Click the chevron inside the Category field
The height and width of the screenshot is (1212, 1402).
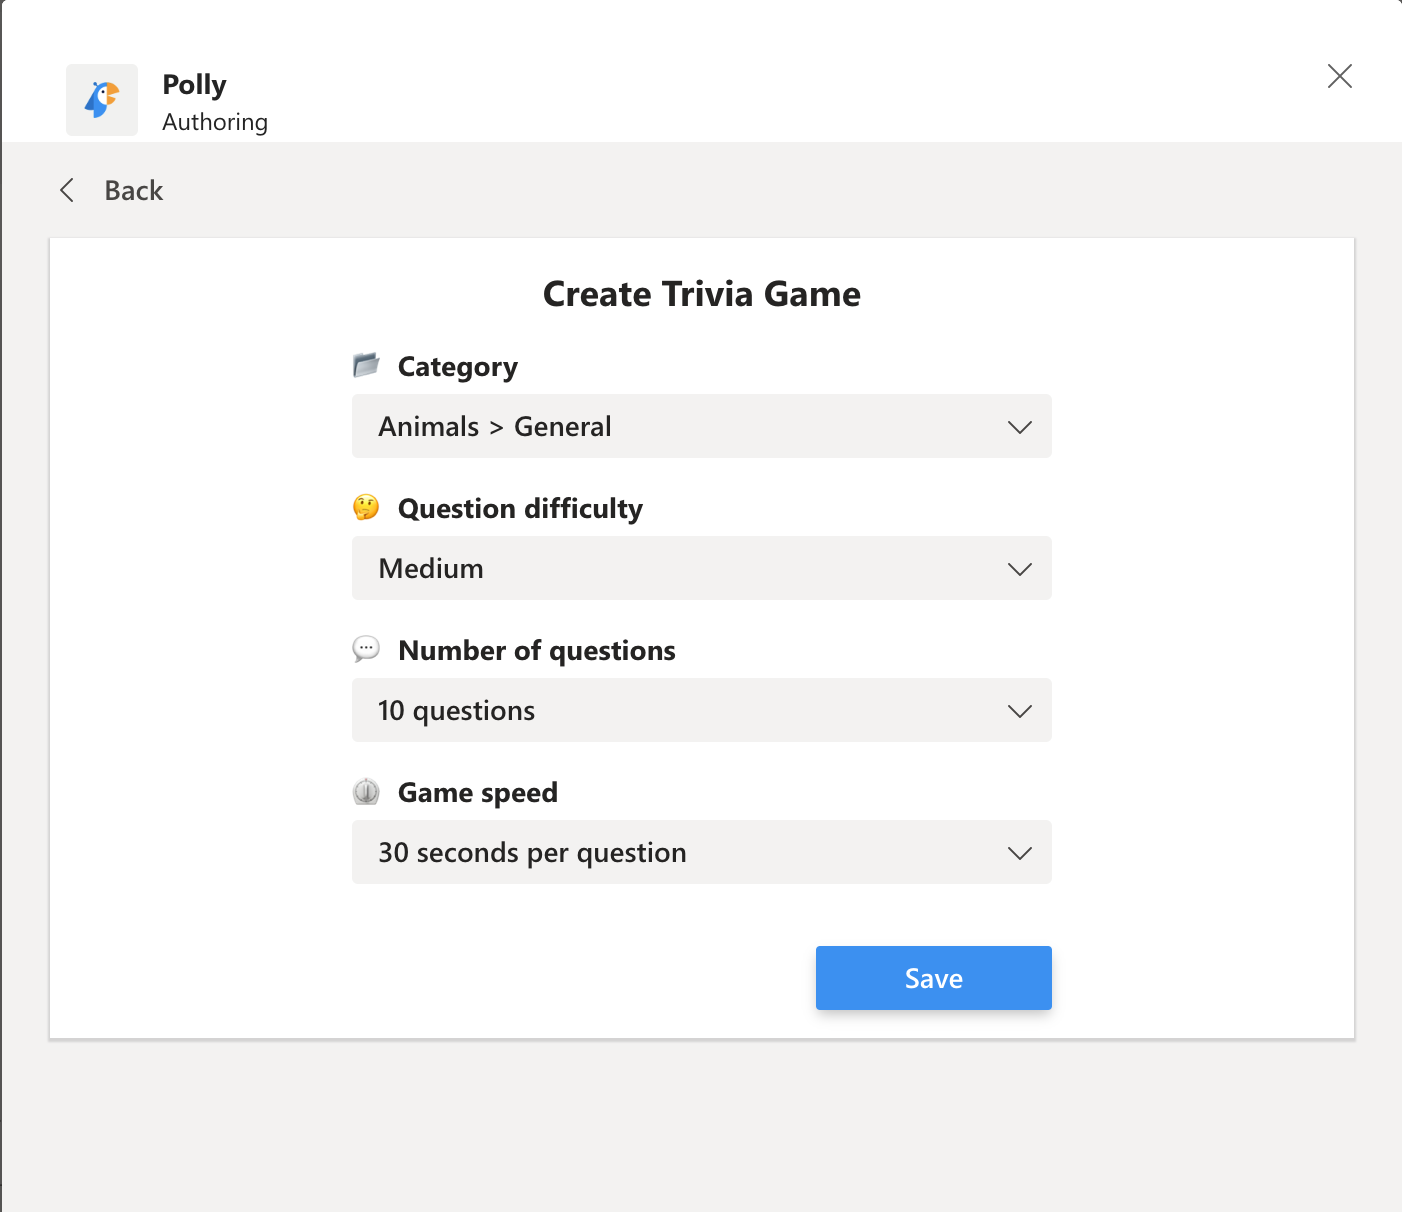1020,426
